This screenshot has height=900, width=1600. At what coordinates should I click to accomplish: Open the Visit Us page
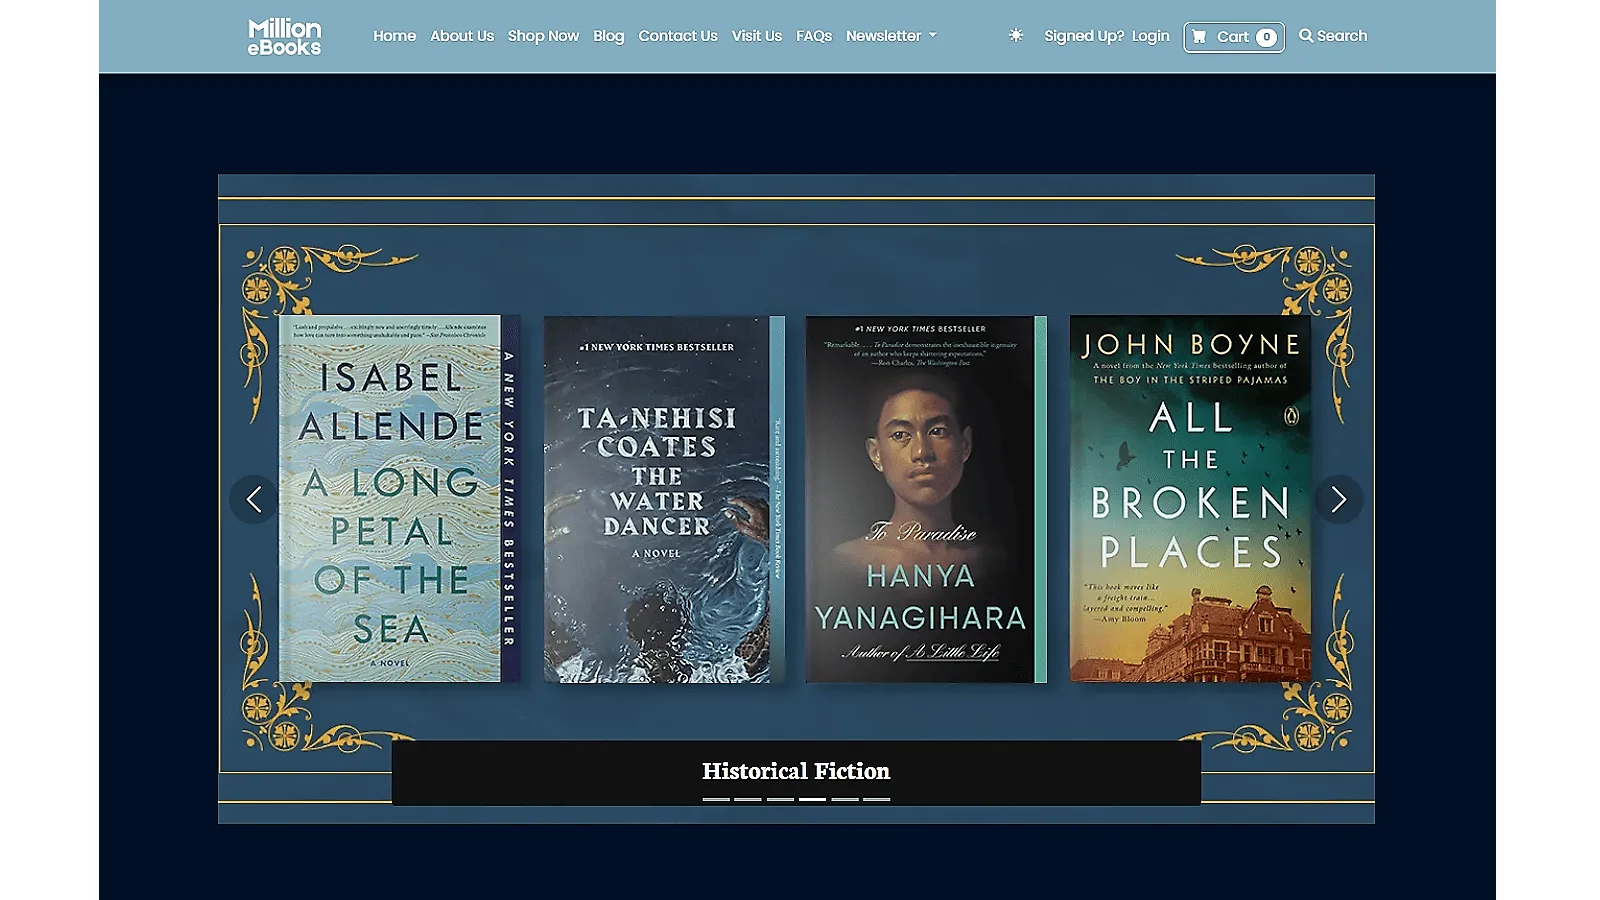click(757, 36)
